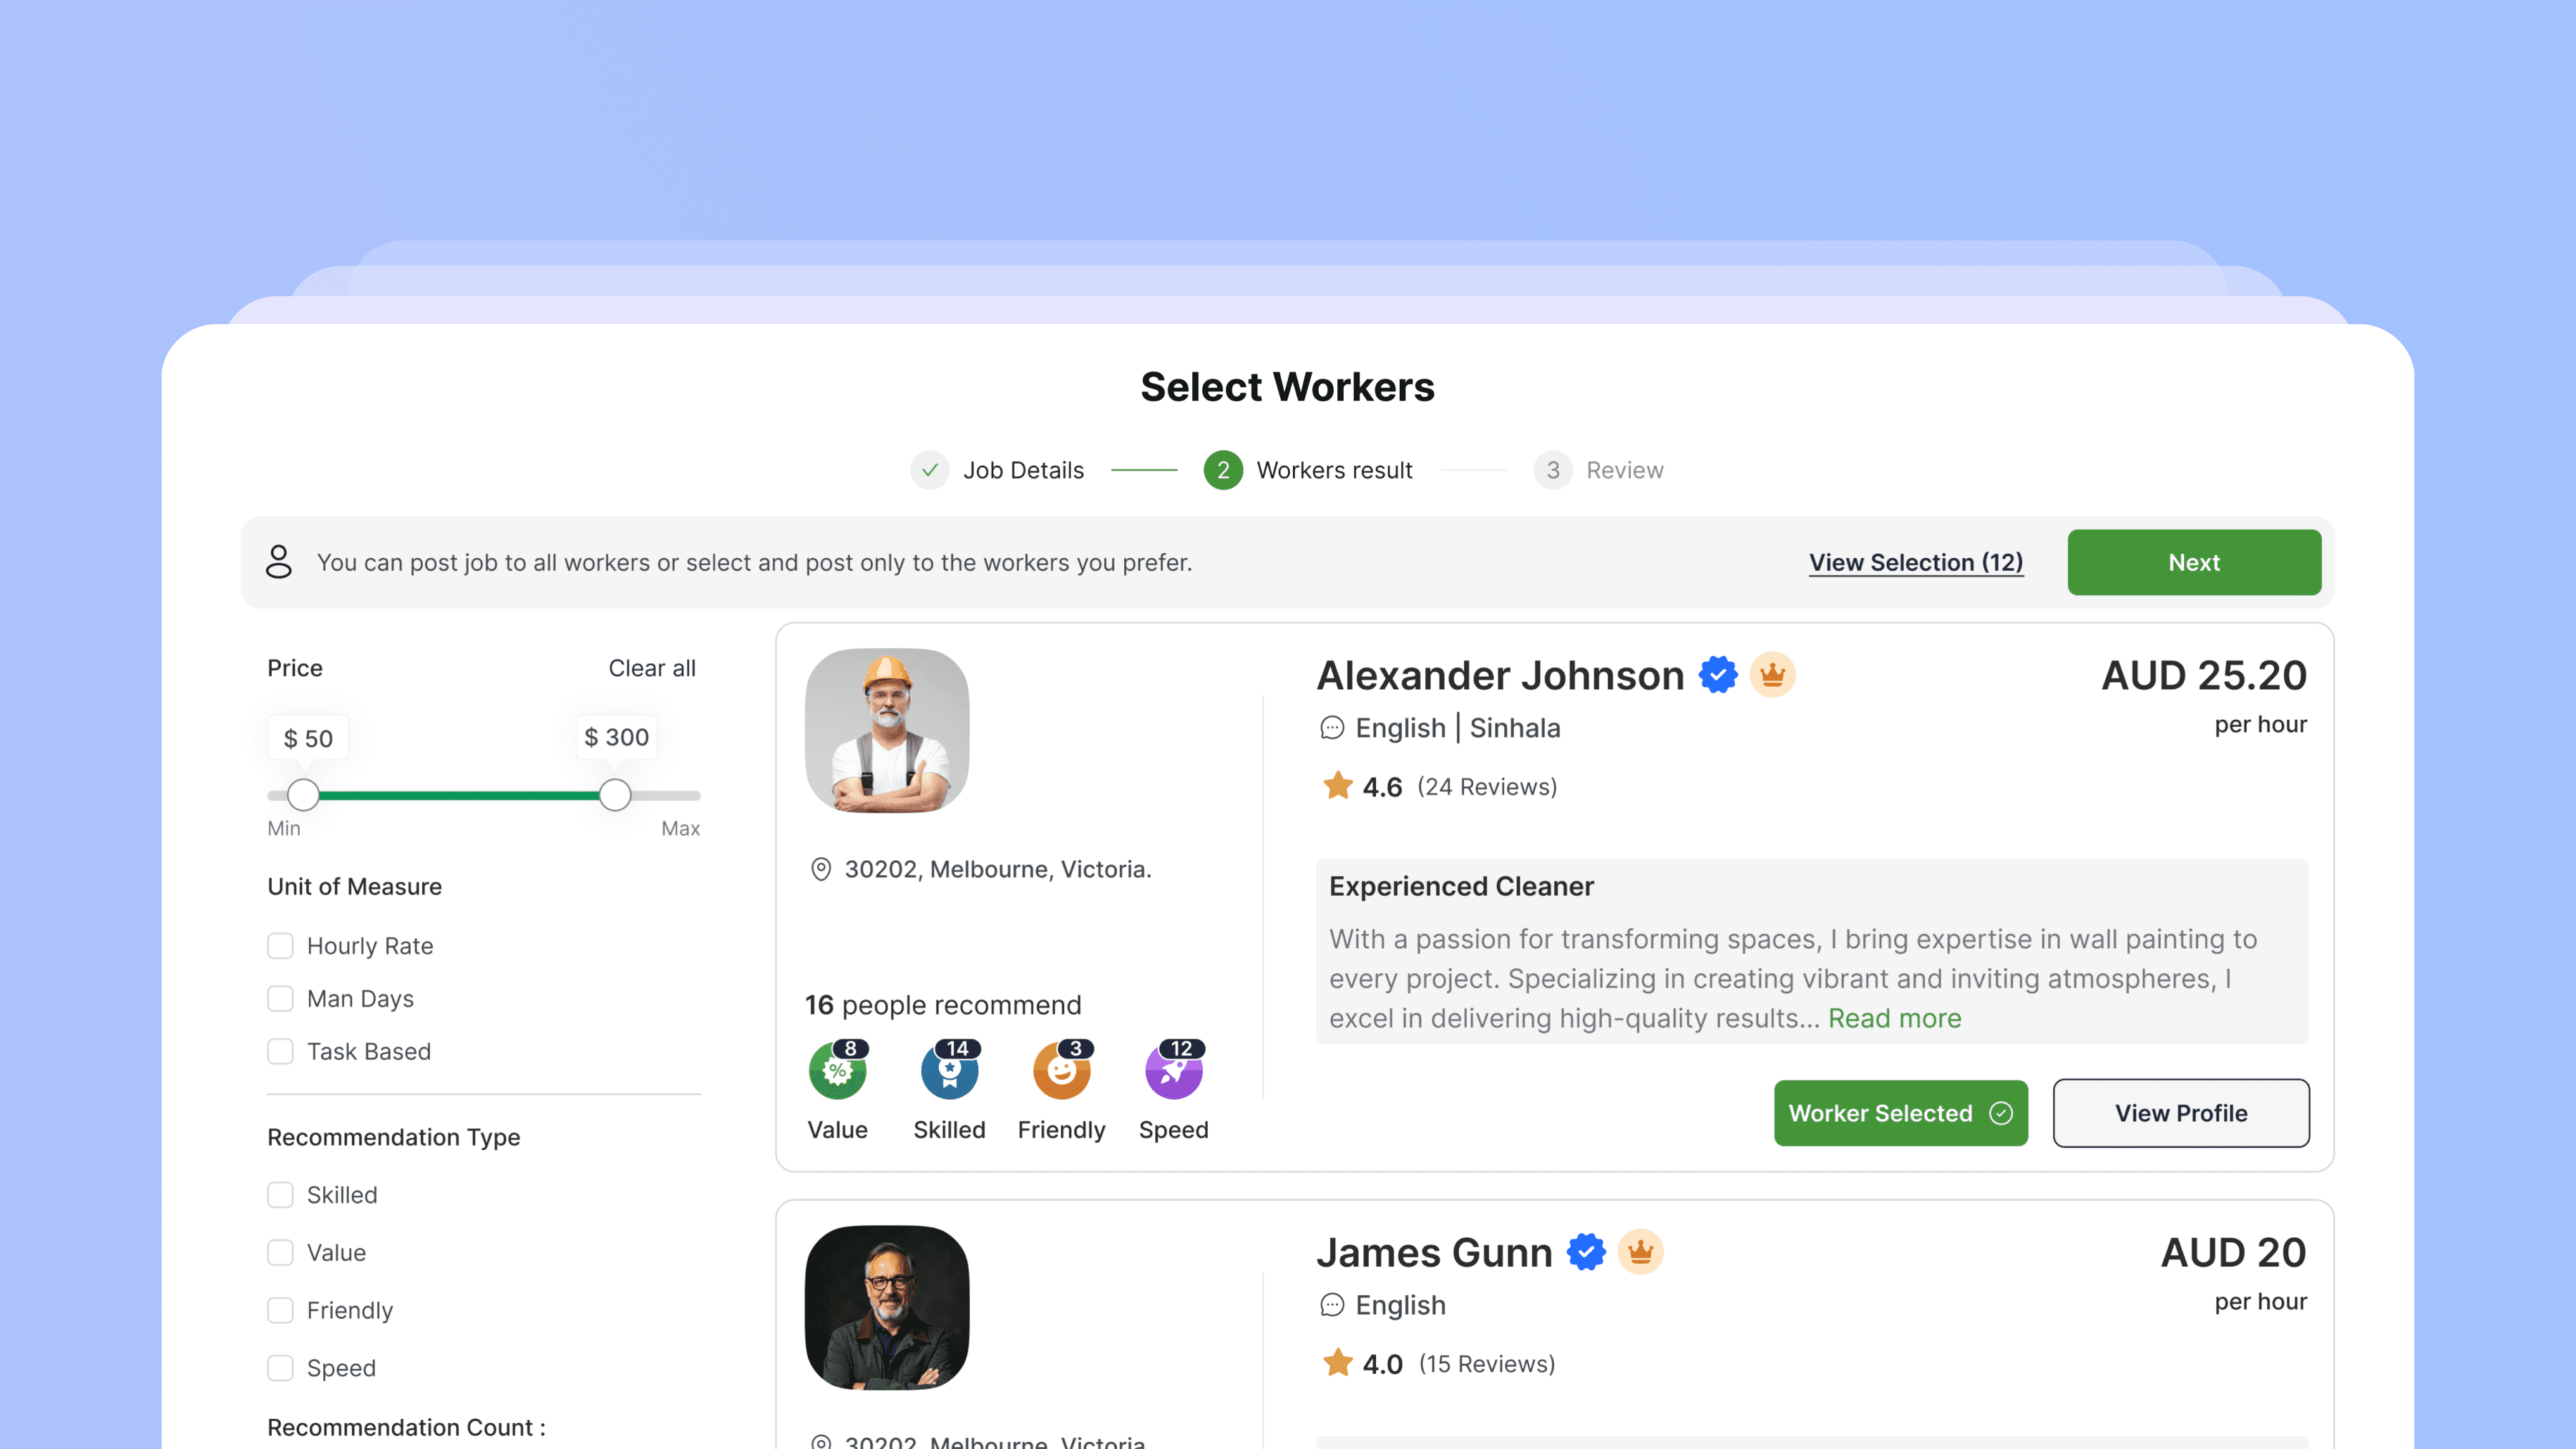Viewport: 2576px width, 1449px height.
Task: Click the Friendly smiley badge icon
Action: coord(1061,1071)
